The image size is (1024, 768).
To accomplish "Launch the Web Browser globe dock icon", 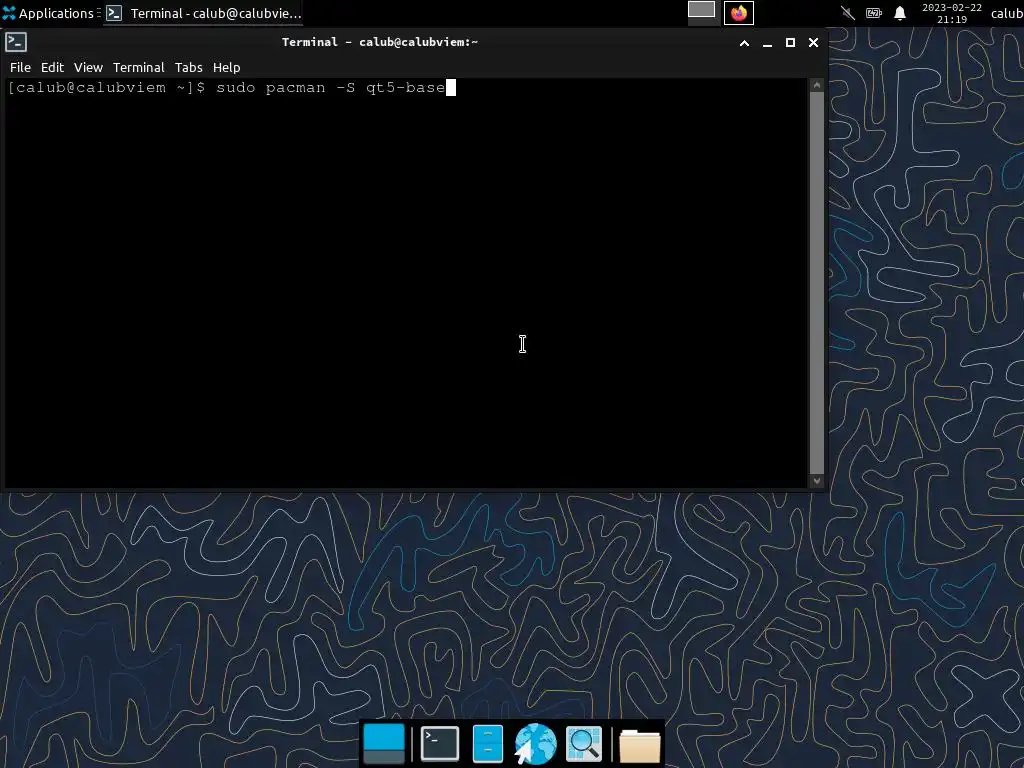I will click(x=535, y=743).
